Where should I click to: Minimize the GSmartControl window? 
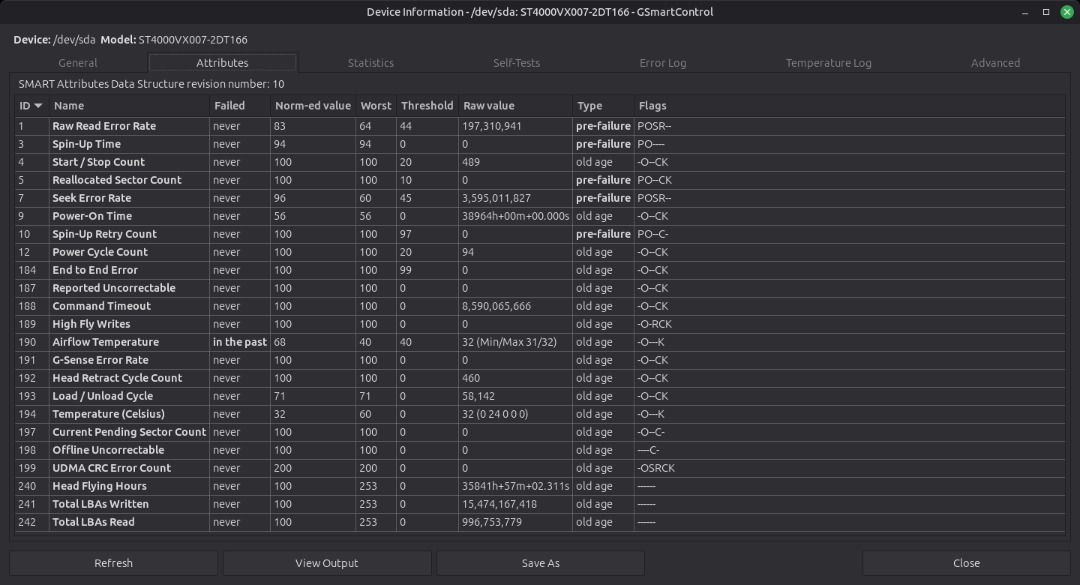click(1025, 12)
